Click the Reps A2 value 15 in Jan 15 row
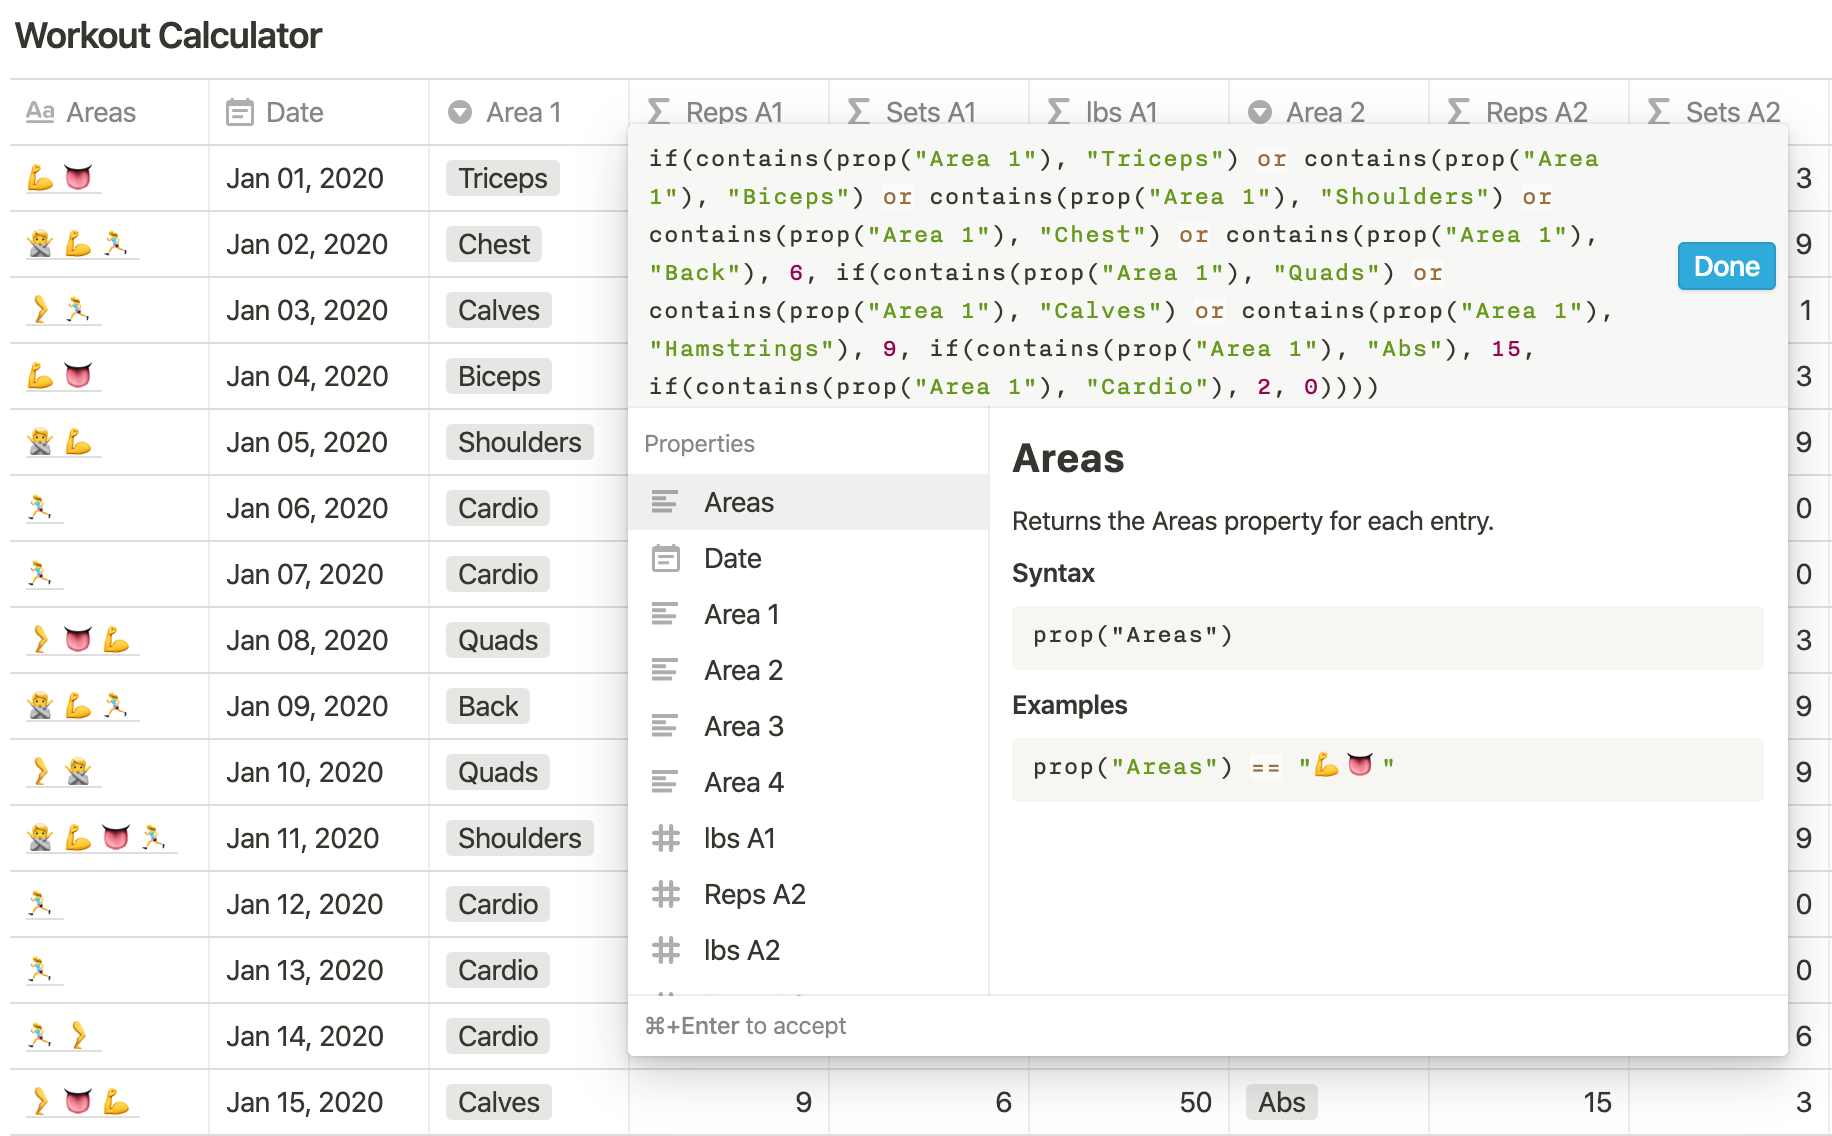The height and width of the screenshot is (1136, 1832). [1597, 1102]
